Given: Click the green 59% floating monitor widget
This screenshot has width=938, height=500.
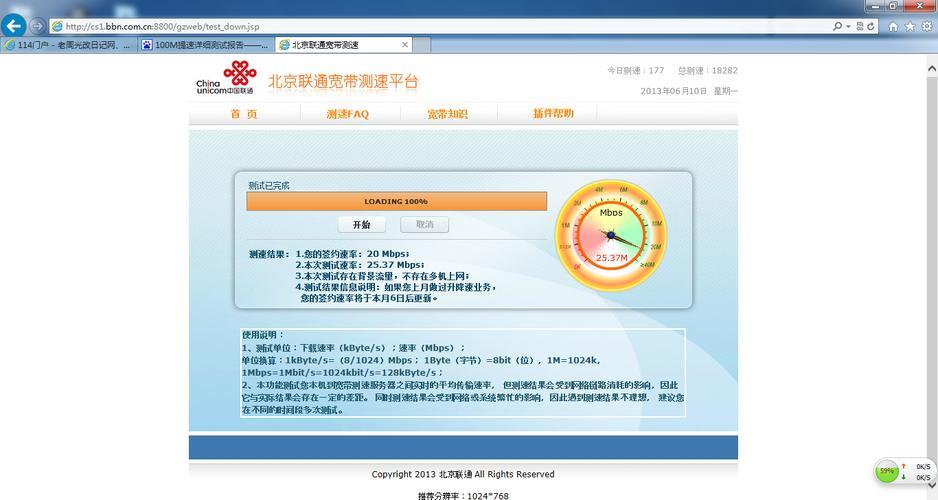Looking at the screenshot, I should [887, 471].
